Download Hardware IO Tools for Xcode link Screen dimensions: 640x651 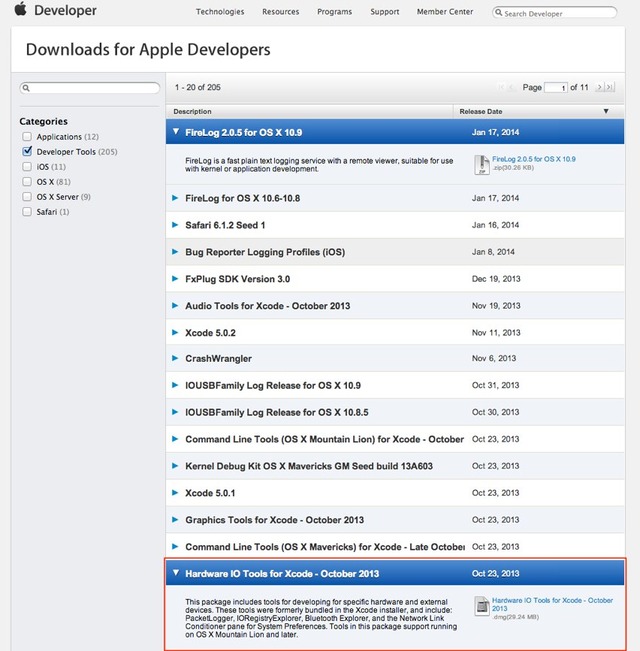point(552,604)
